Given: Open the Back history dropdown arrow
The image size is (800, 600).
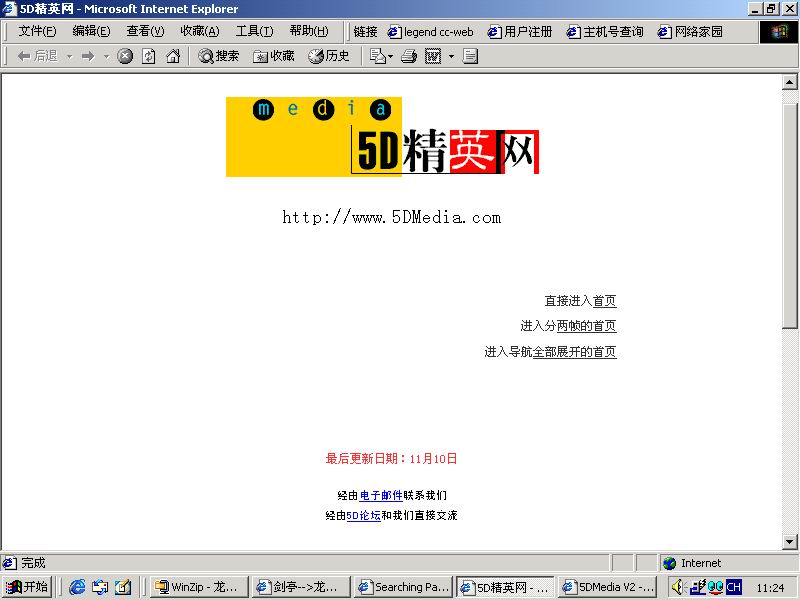Looking at the screenshot, I should 70,56.
